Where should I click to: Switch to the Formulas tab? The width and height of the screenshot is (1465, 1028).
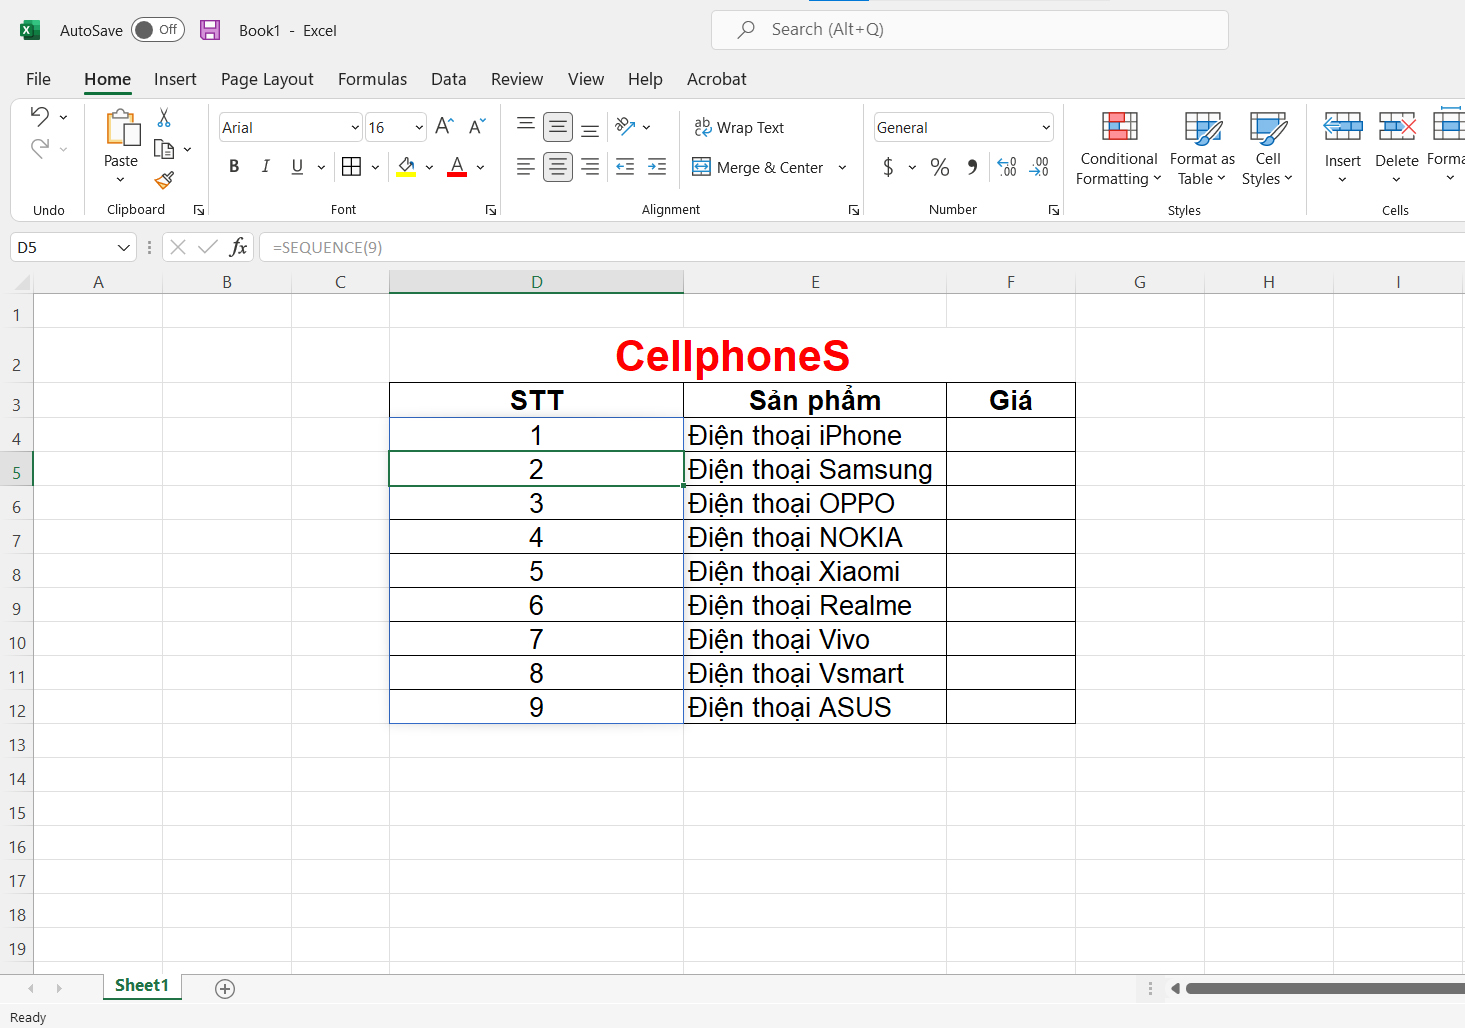(372, 79)
